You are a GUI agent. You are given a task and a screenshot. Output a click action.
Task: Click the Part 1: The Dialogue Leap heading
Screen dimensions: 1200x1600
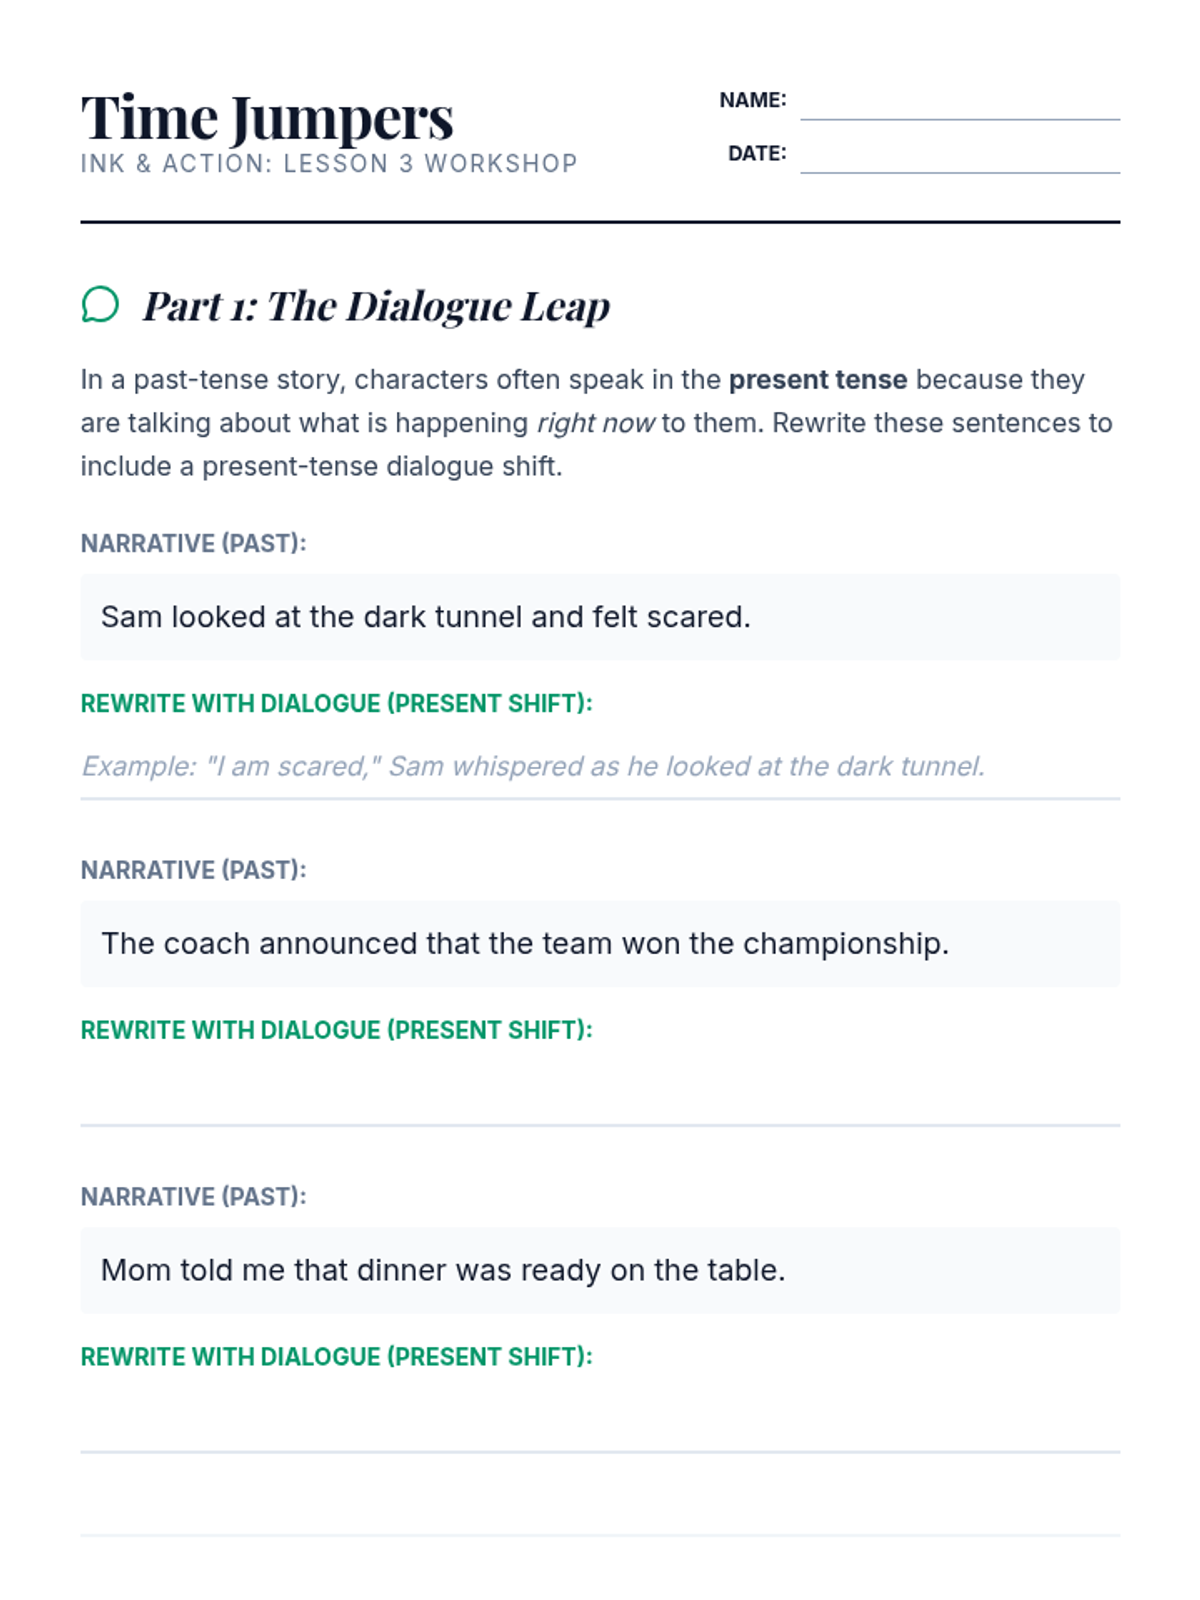coord(376,306)
